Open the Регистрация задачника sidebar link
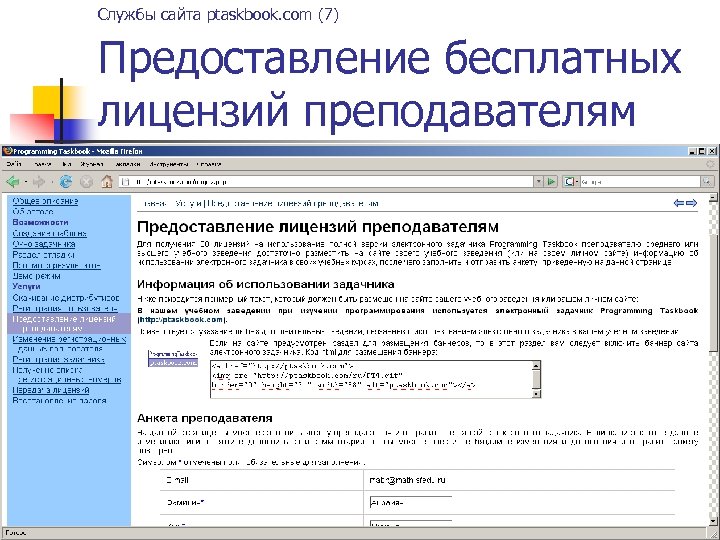This screenshot has height=540, width=720. coord(58,360)
